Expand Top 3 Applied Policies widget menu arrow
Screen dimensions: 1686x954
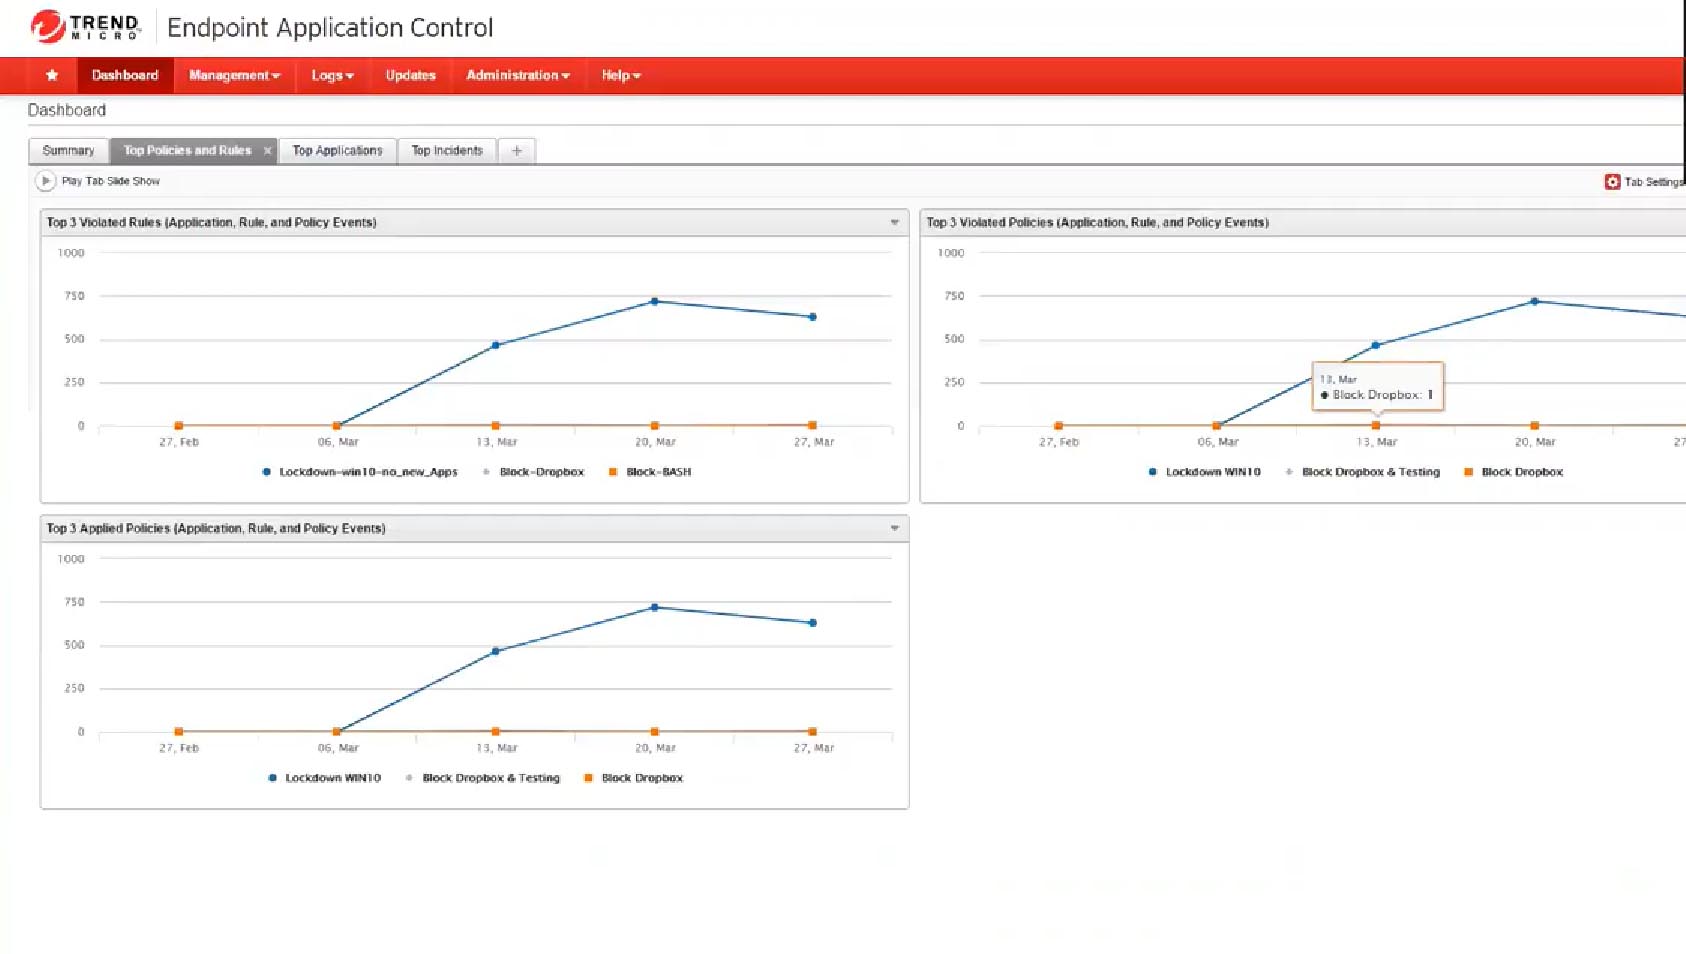click(895, 528)
